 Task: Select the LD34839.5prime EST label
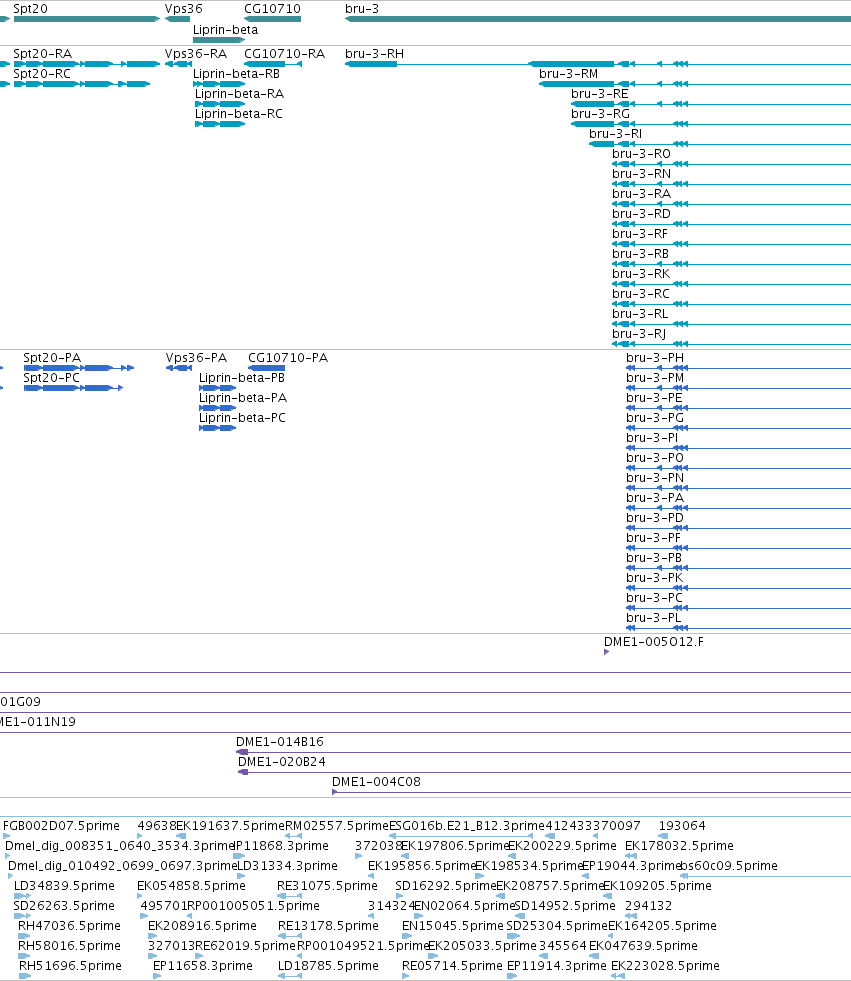pyautogui.click(x=64, y=886)
